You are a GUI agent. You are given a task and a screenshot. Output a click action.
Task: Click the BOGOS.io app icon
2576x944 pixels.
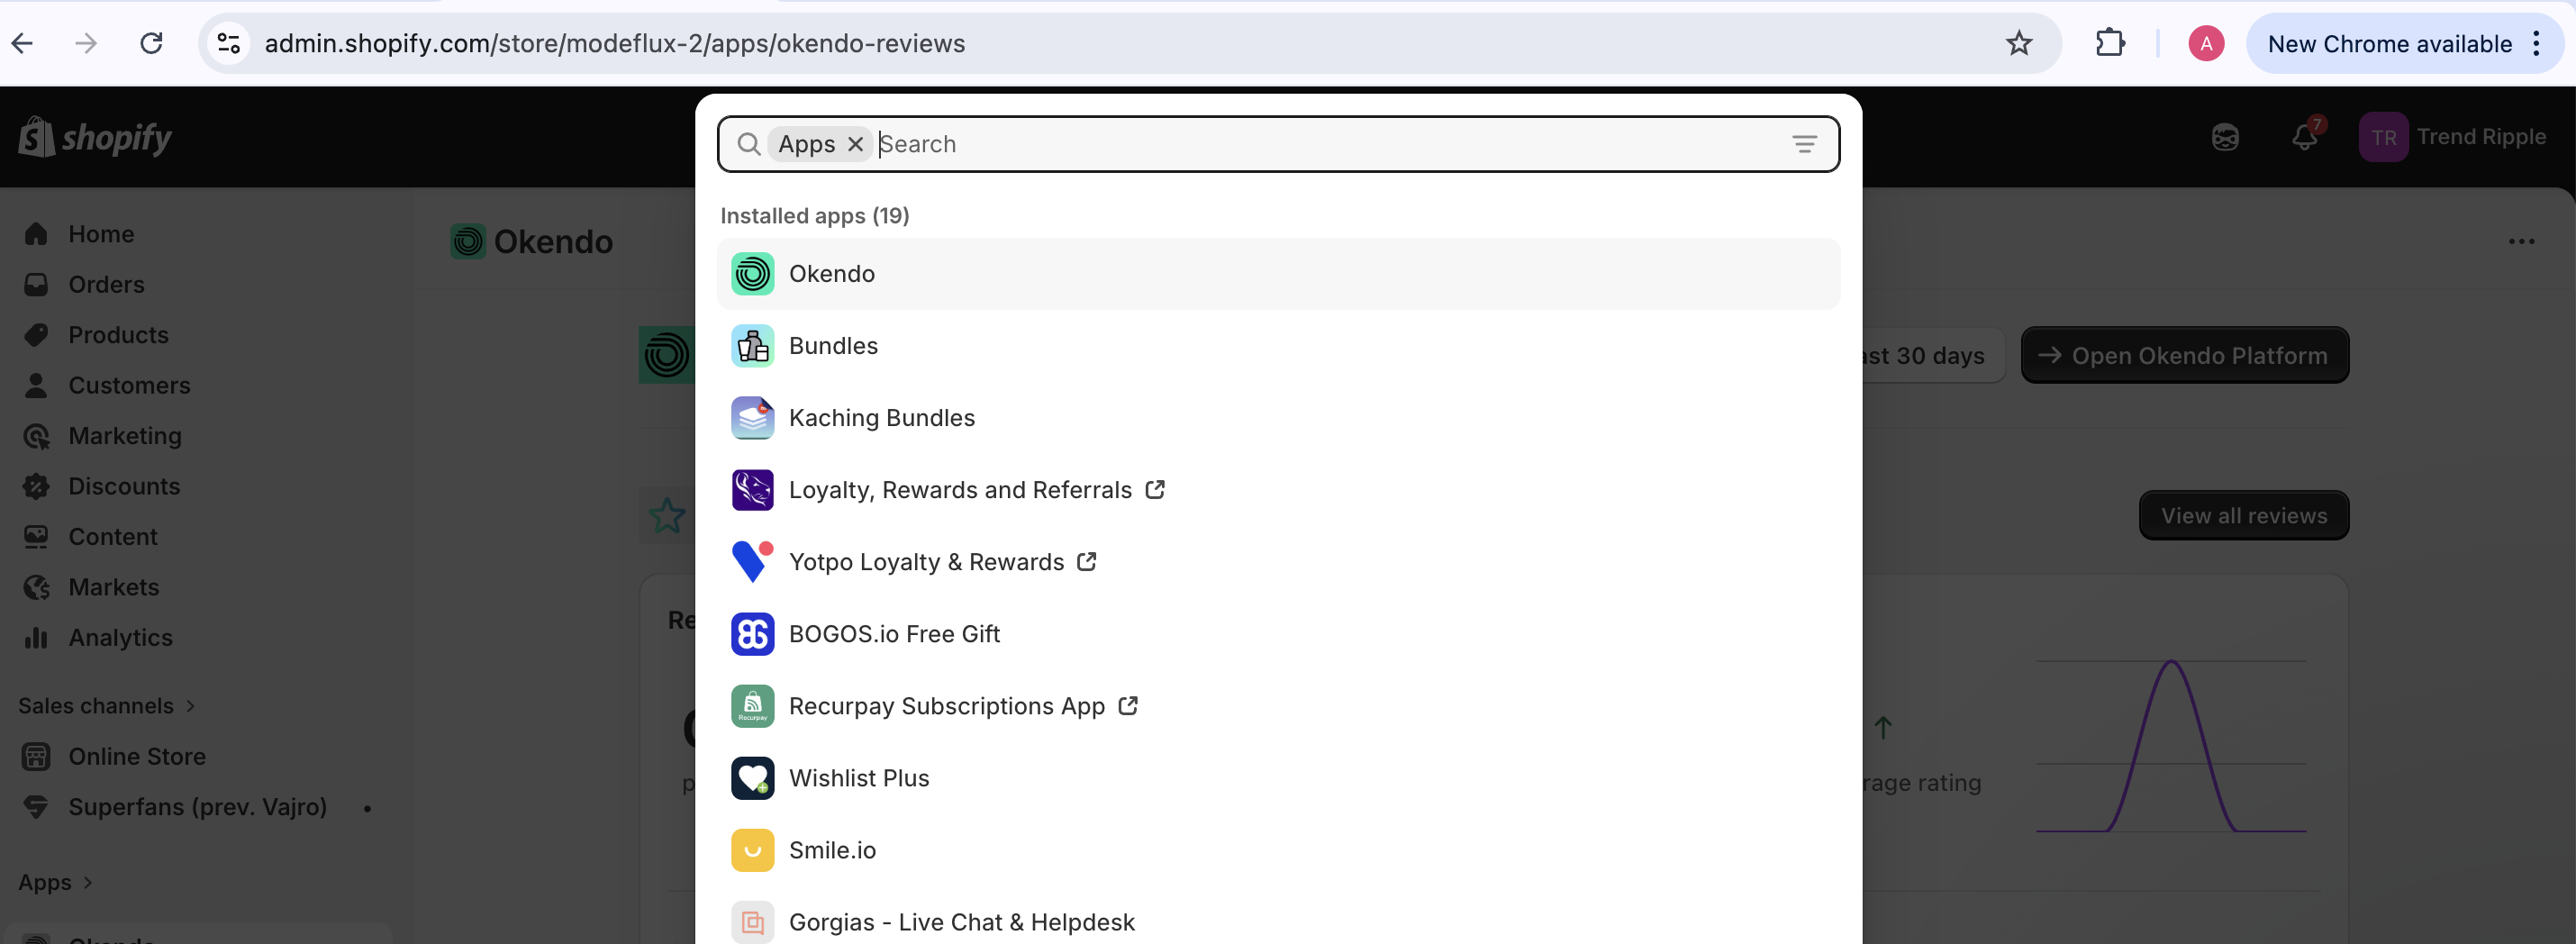point(752,634)
